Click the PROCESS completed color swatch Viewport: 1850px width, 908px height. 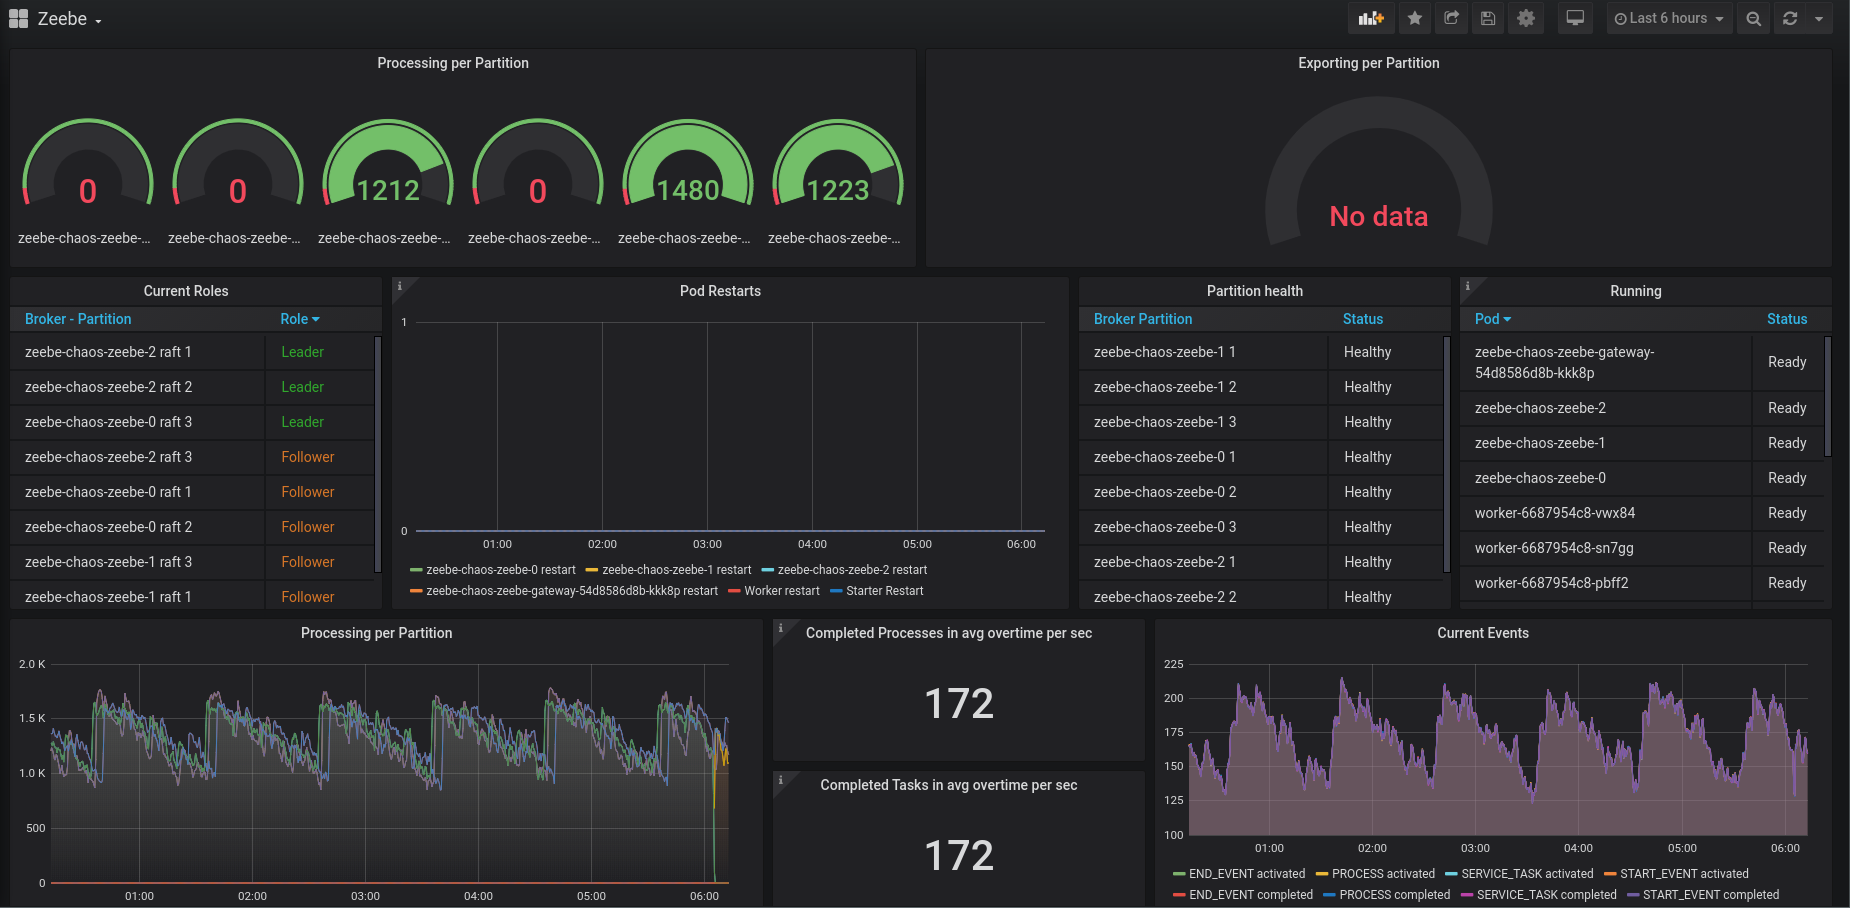tap(1329, 895)
